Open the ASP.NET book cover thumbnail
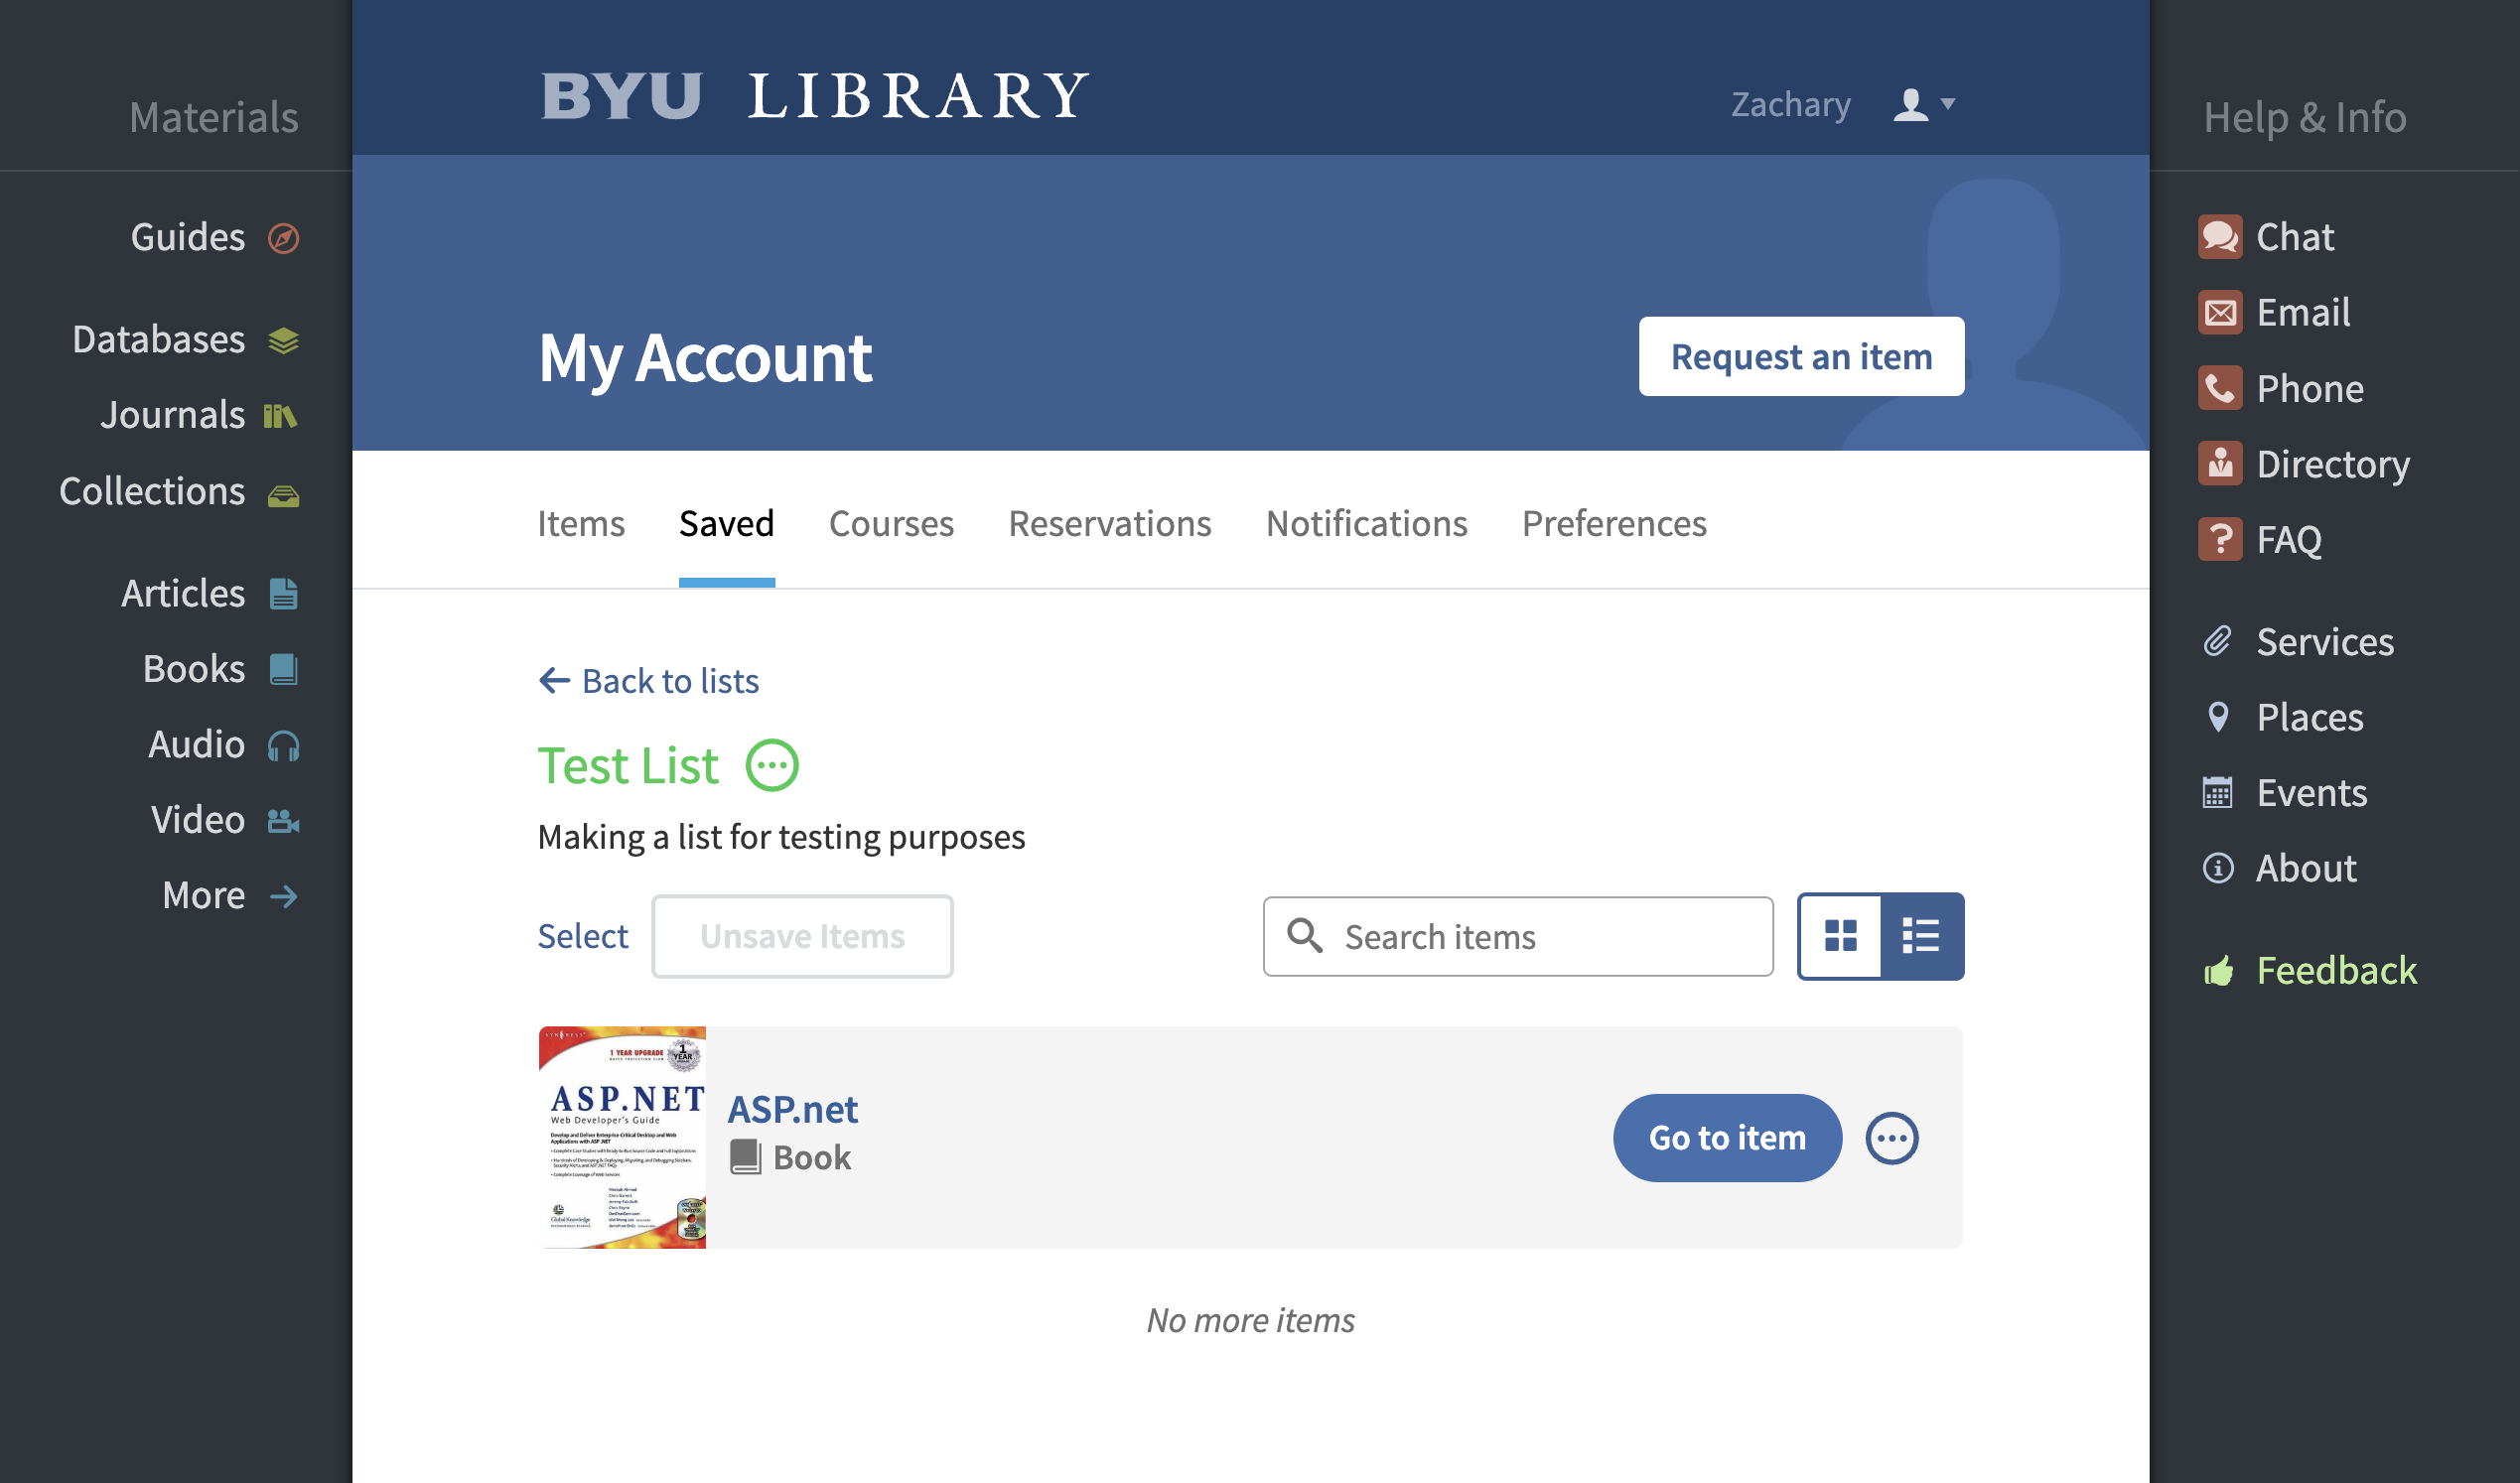This screenshot has width=2520, height=1483. (x=622, y=1137)
